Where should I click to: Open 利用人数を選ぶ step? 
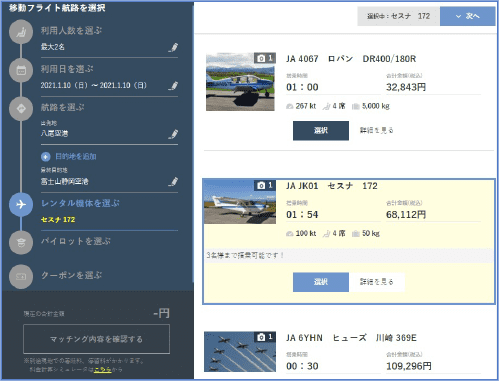click(x=71, y=31)
